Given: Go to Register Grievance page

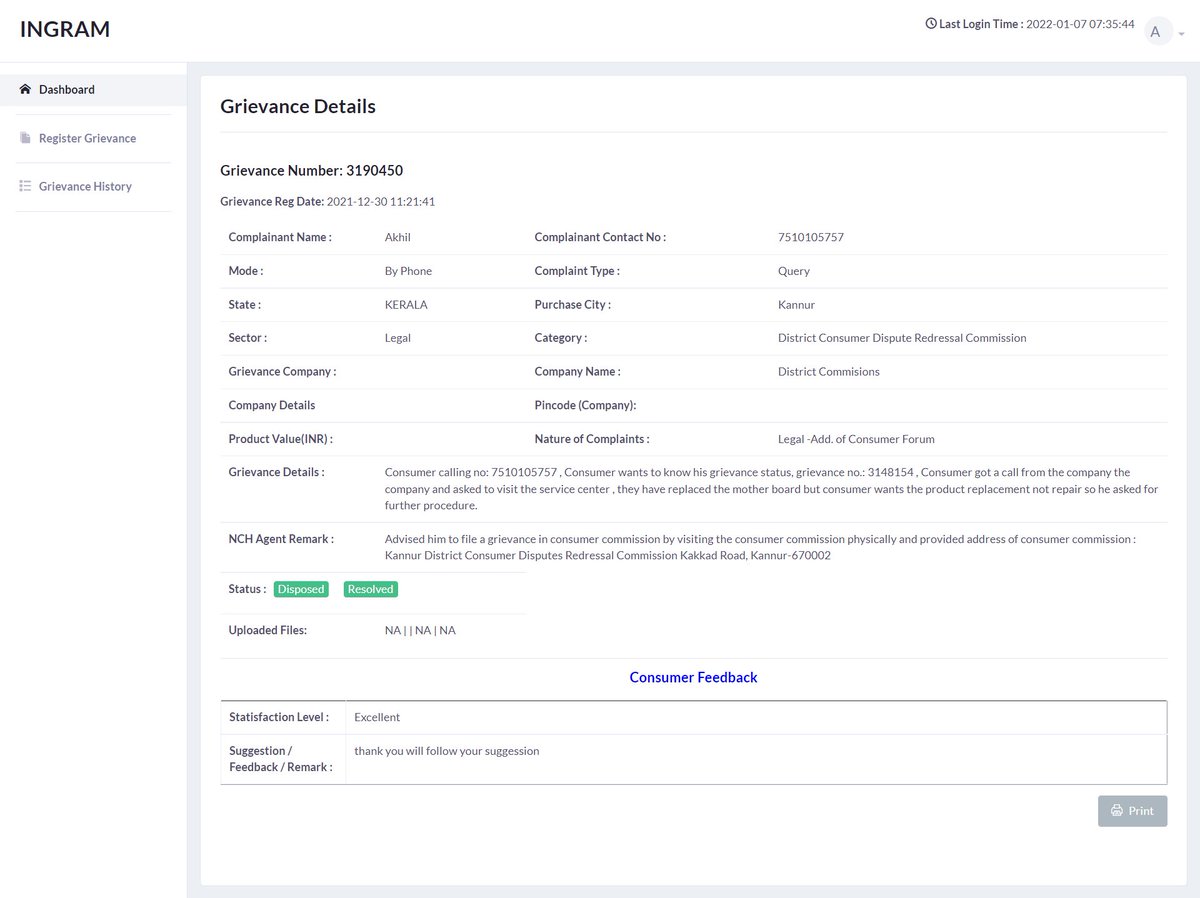Looking at the screenshot, I should 87,138.
